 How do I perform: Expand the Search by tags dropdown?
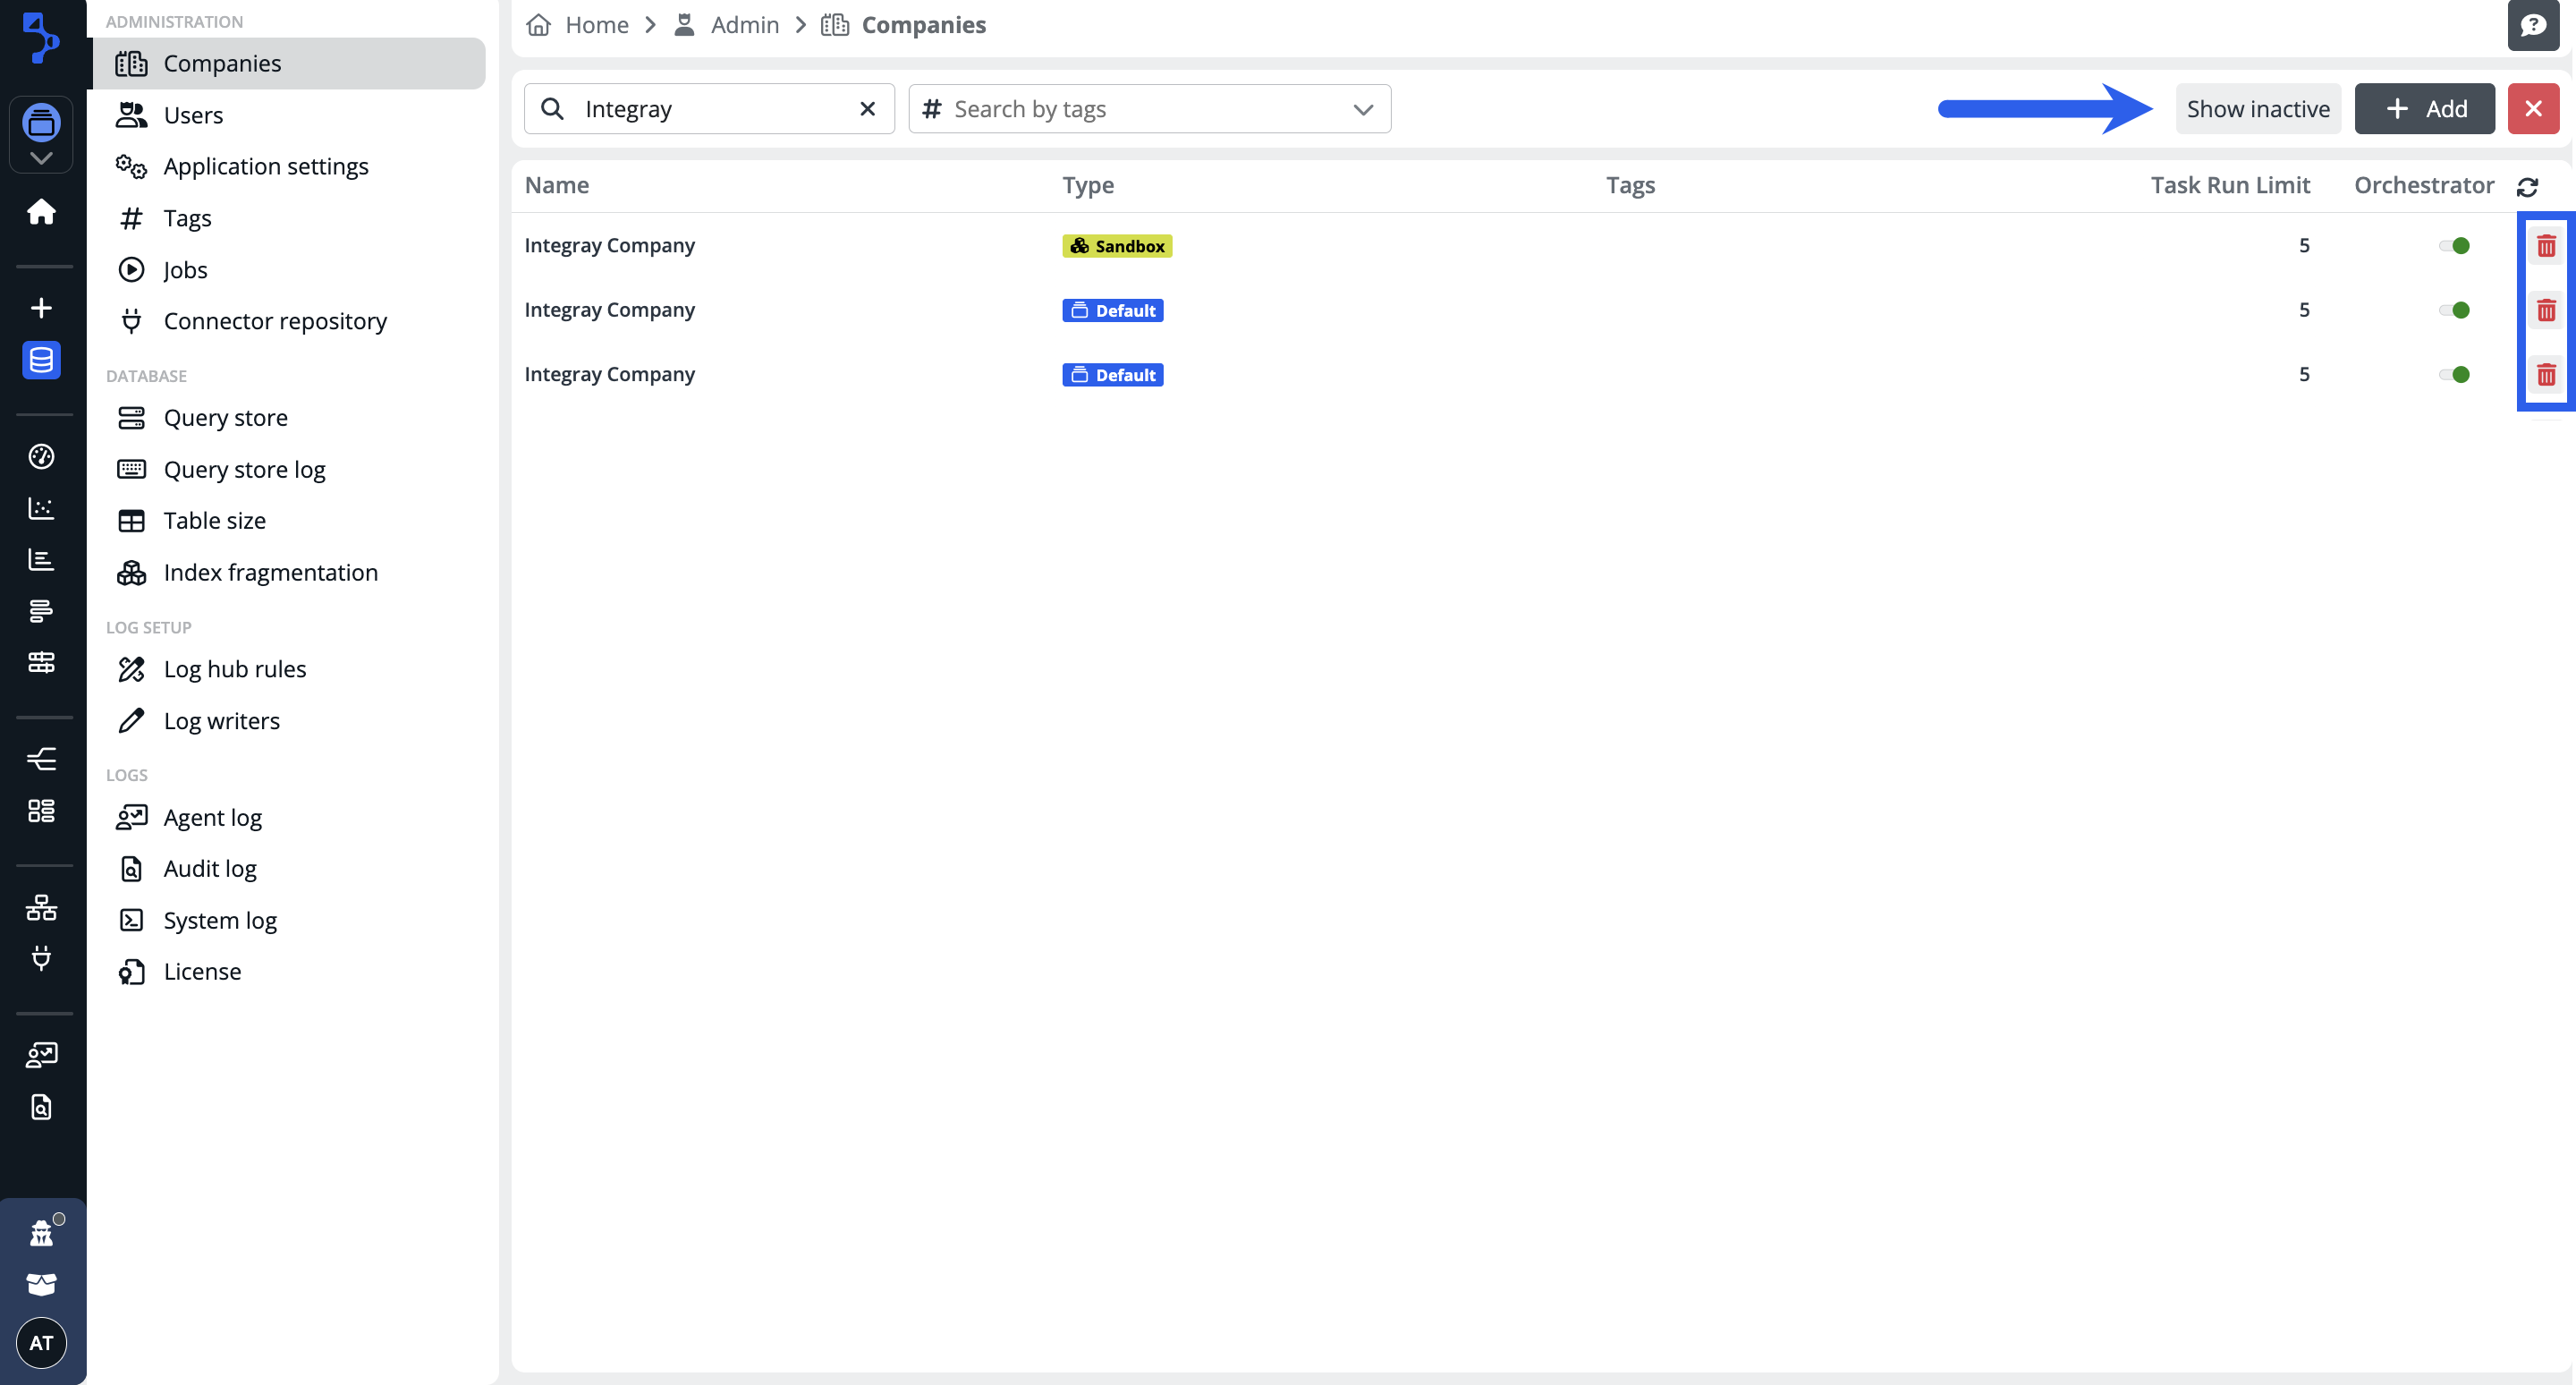pos(1362,109)
